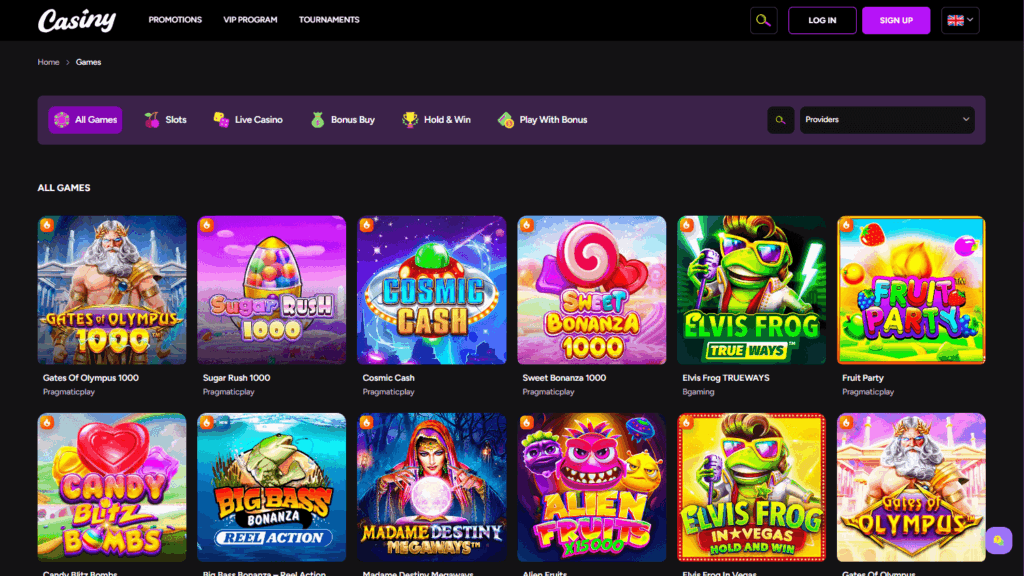This screenshot has height=576, width=1024.
Task: Click the Bonus Buy money bag icon
Action: [317, 120]
